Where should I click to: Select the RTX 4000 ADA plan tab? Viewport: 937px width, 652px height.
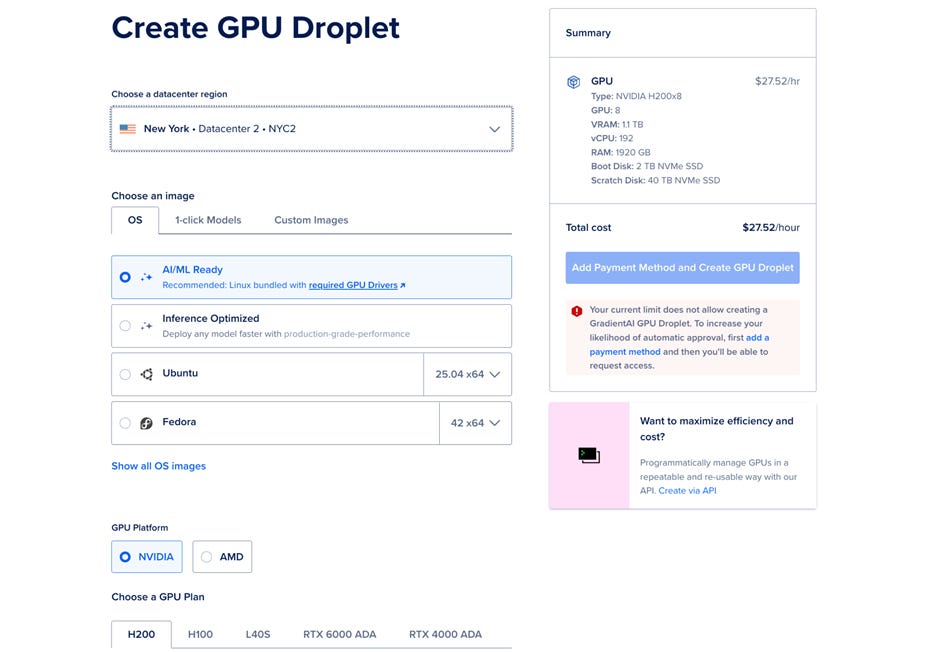(x=445, y=634)
